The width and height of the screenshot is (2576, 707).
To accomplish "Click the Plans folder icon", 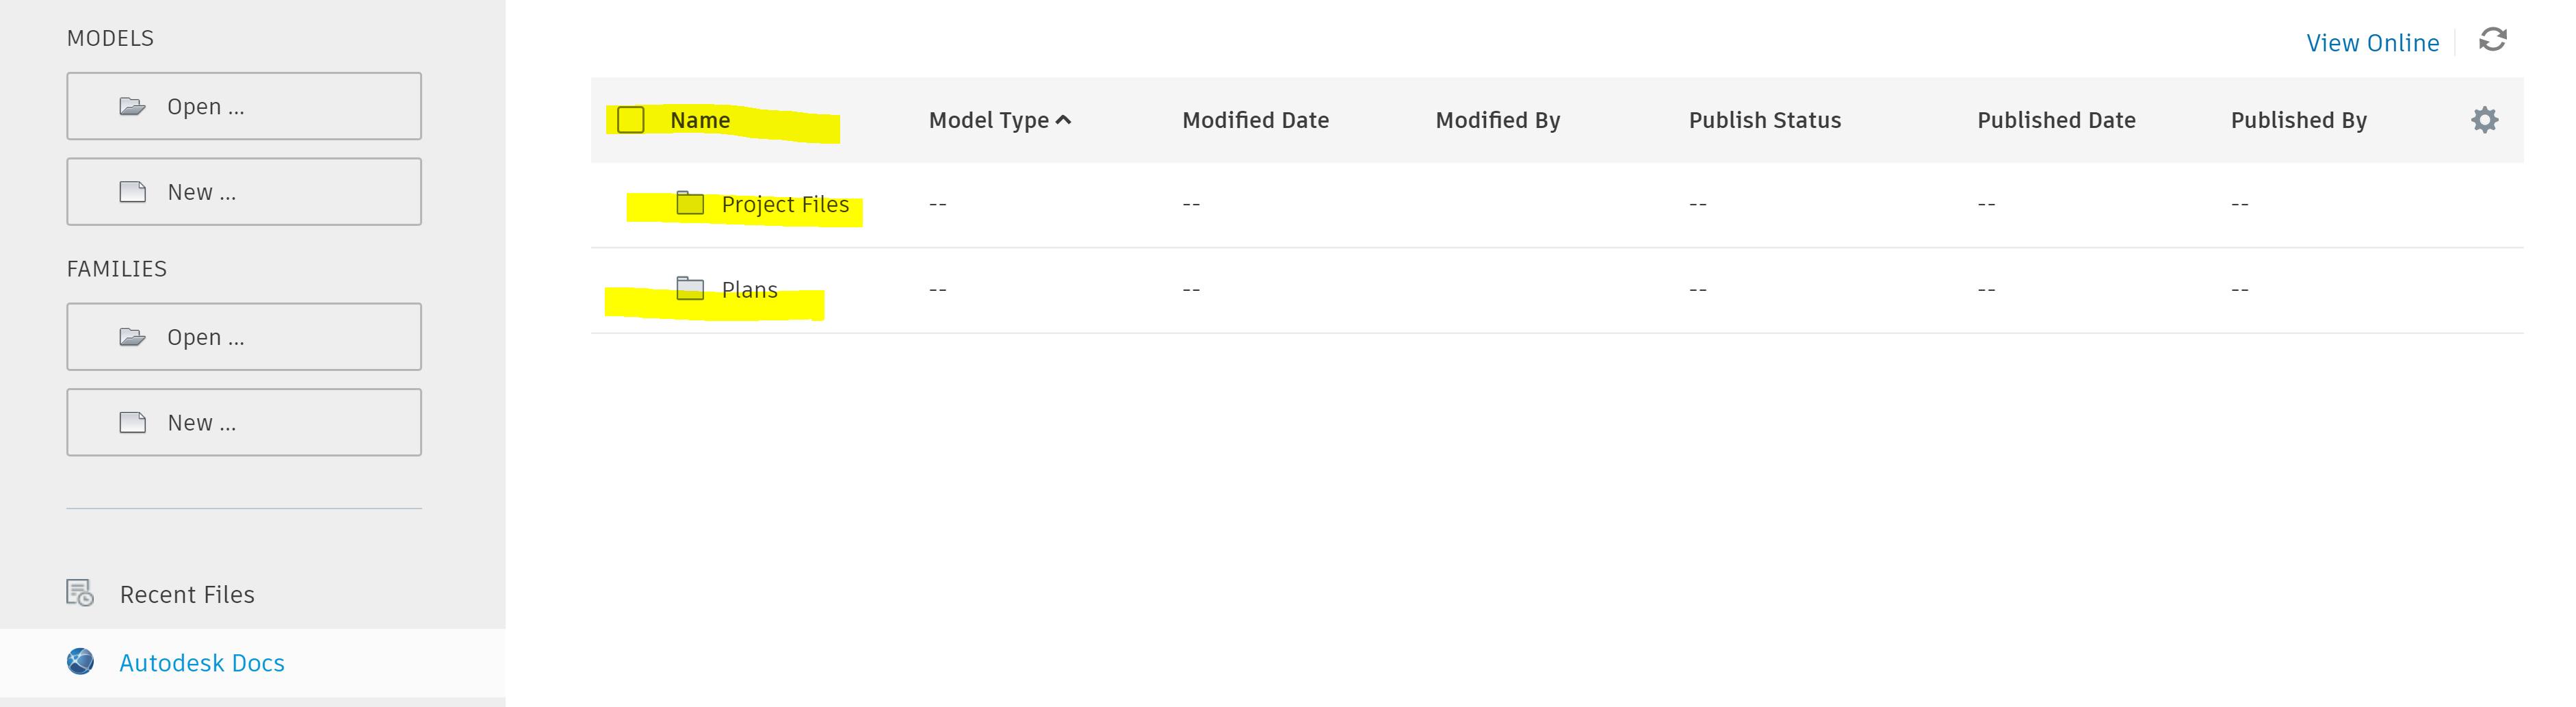I will pos(690,289).
